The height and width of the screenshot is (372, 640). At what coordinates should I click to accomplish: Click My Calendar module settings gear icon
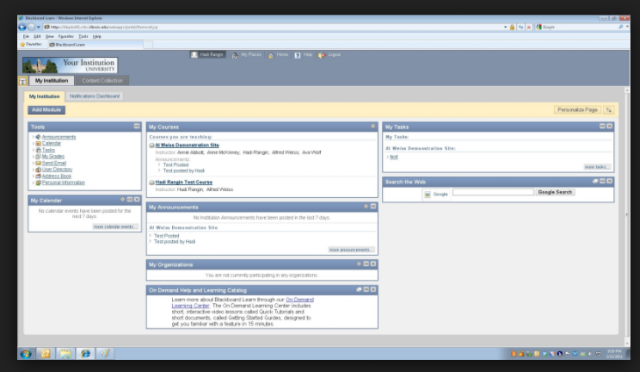122,200
